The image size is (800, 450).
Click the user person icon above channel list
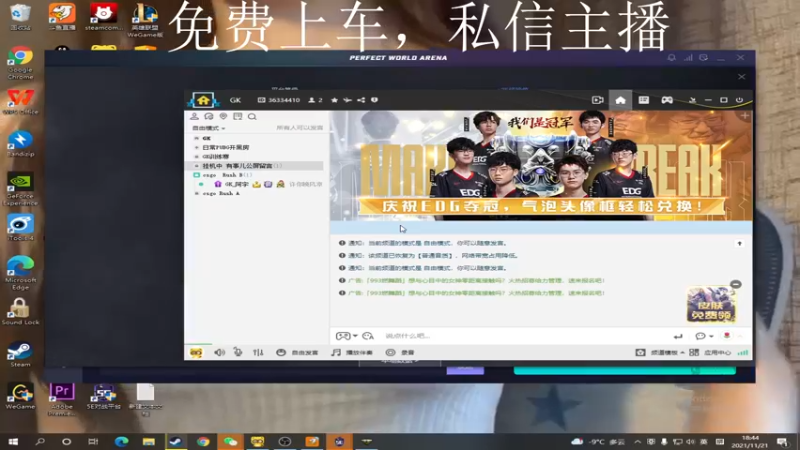point(194,117)
